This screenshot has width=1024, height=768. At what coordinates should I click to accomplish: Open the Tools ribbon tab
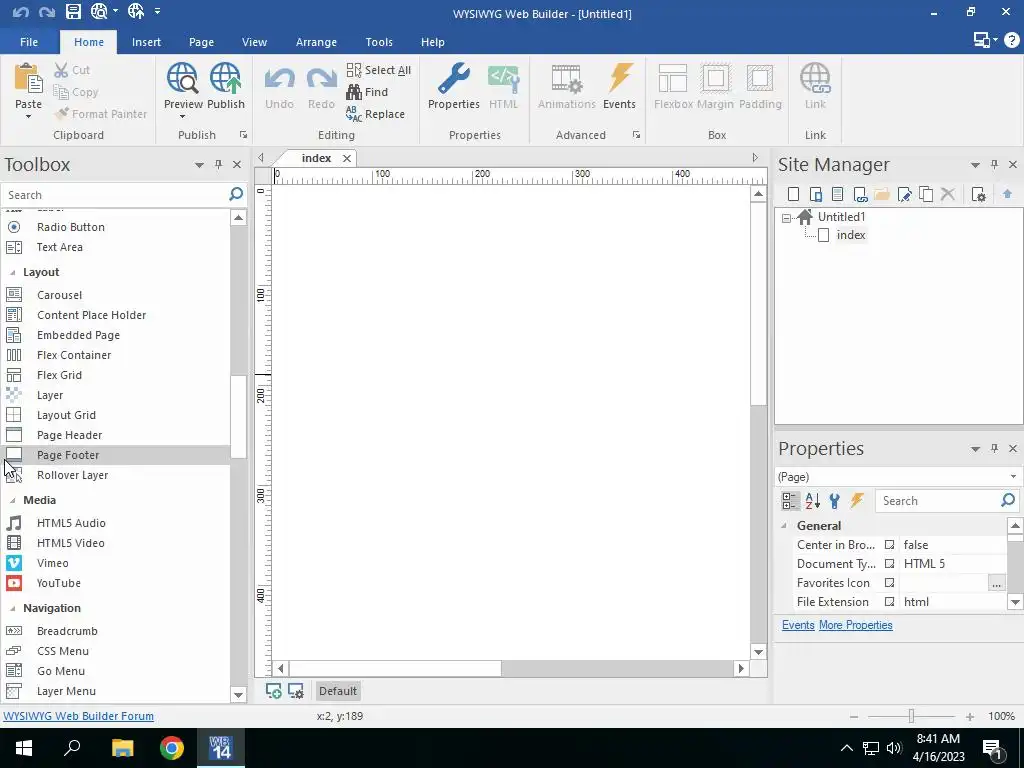379,42
